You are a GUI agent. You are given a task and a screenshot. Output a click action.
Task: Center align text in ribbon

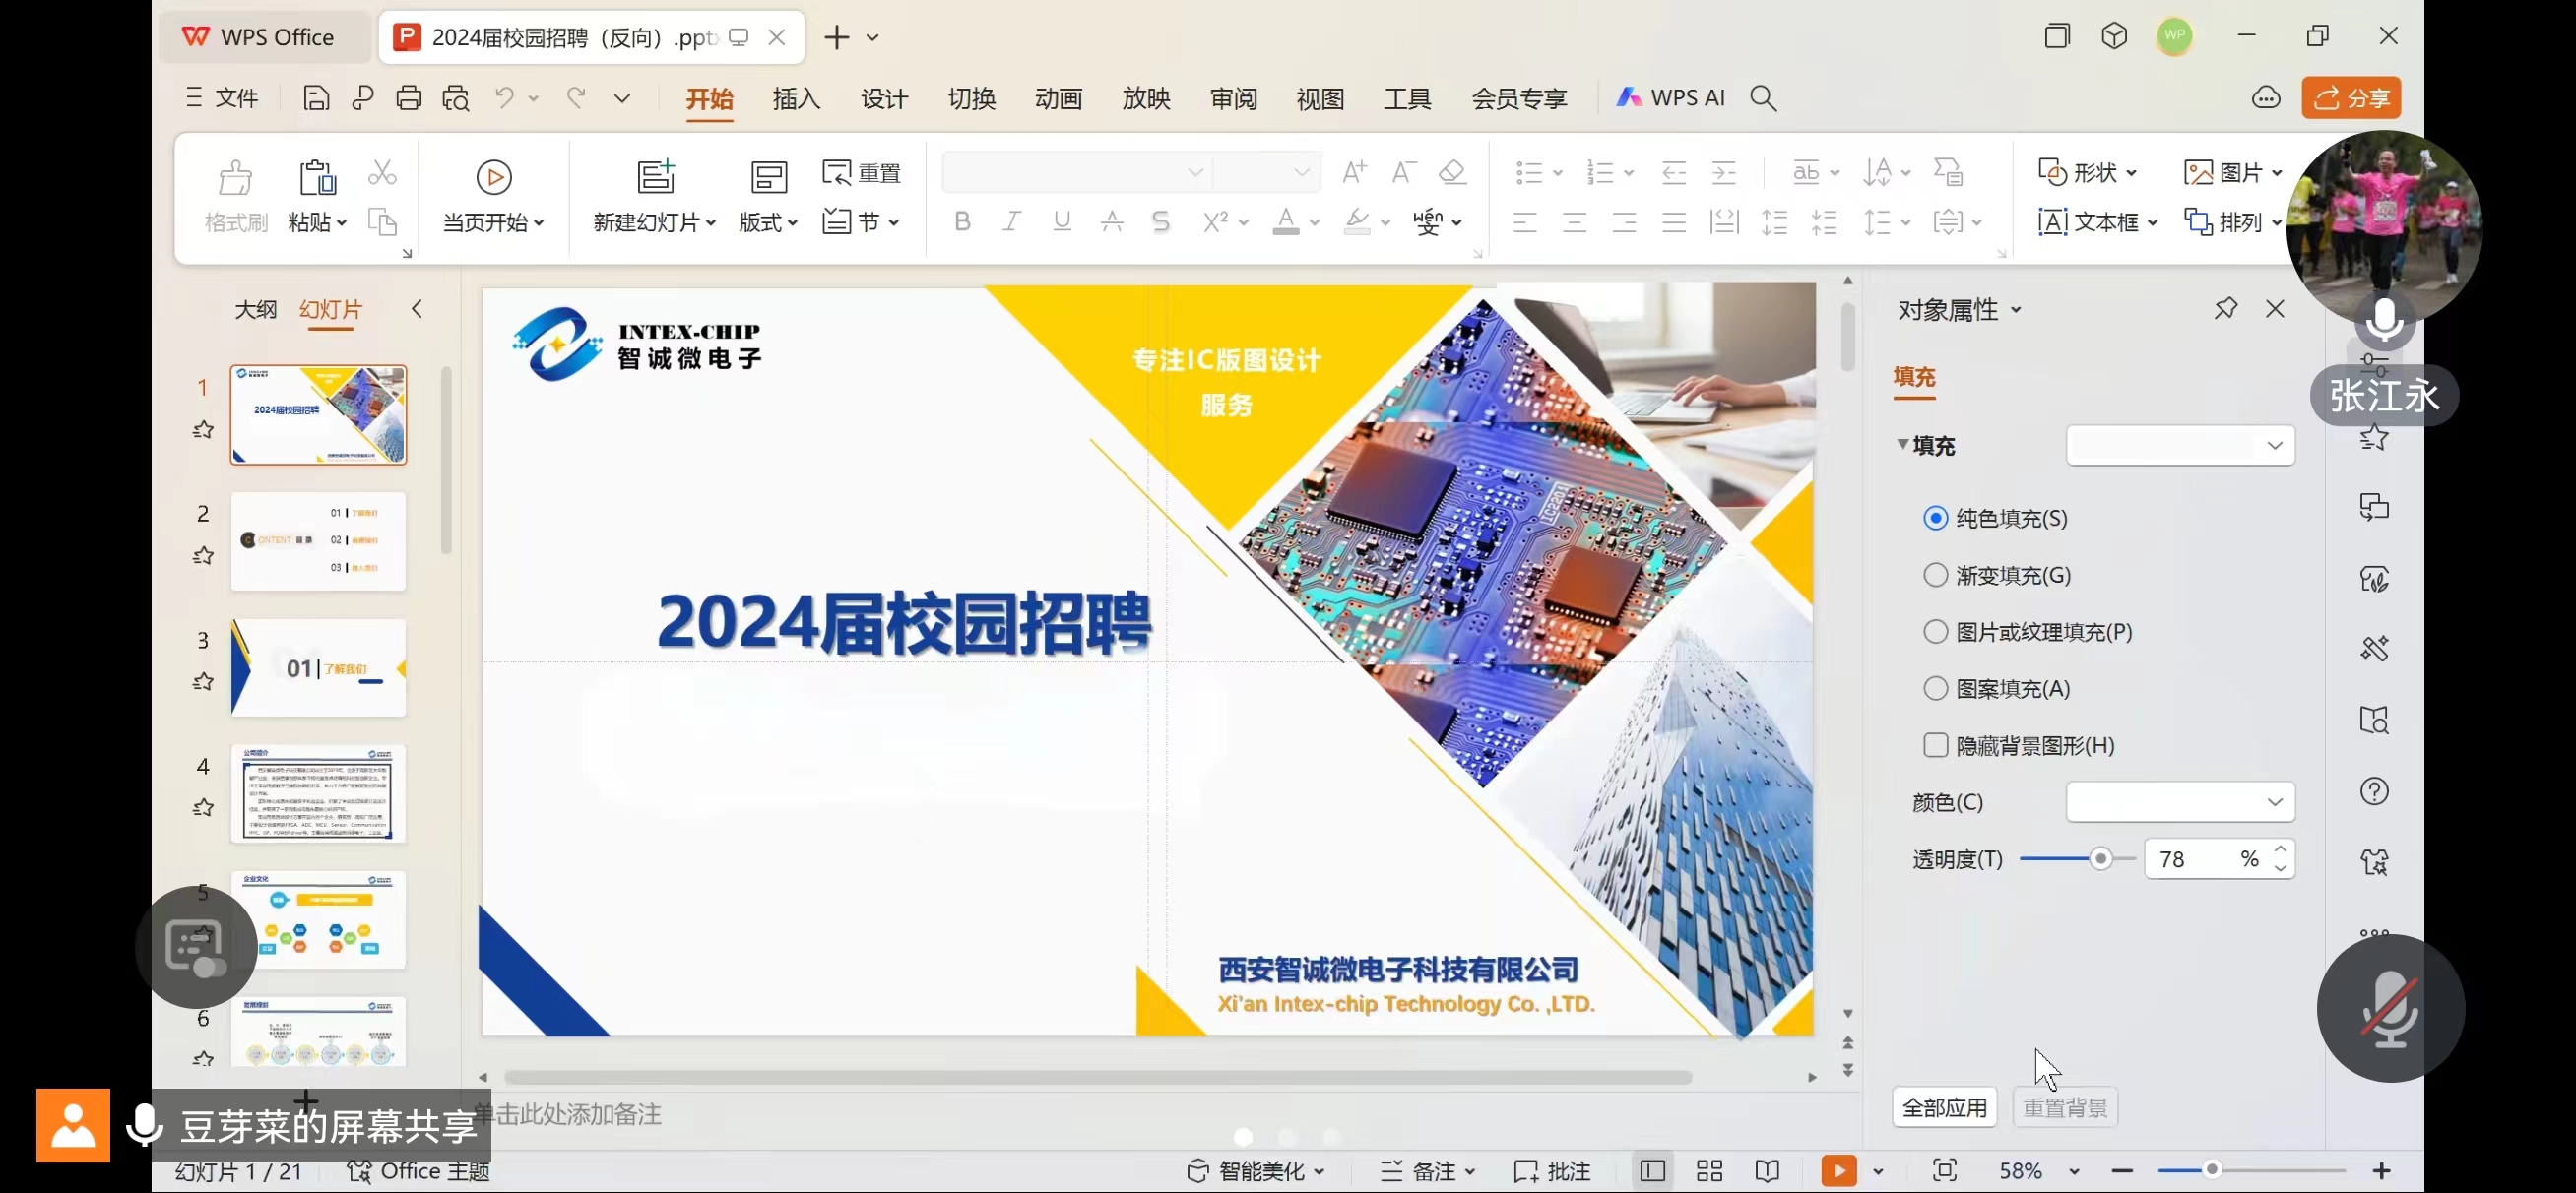(1575, 222)
